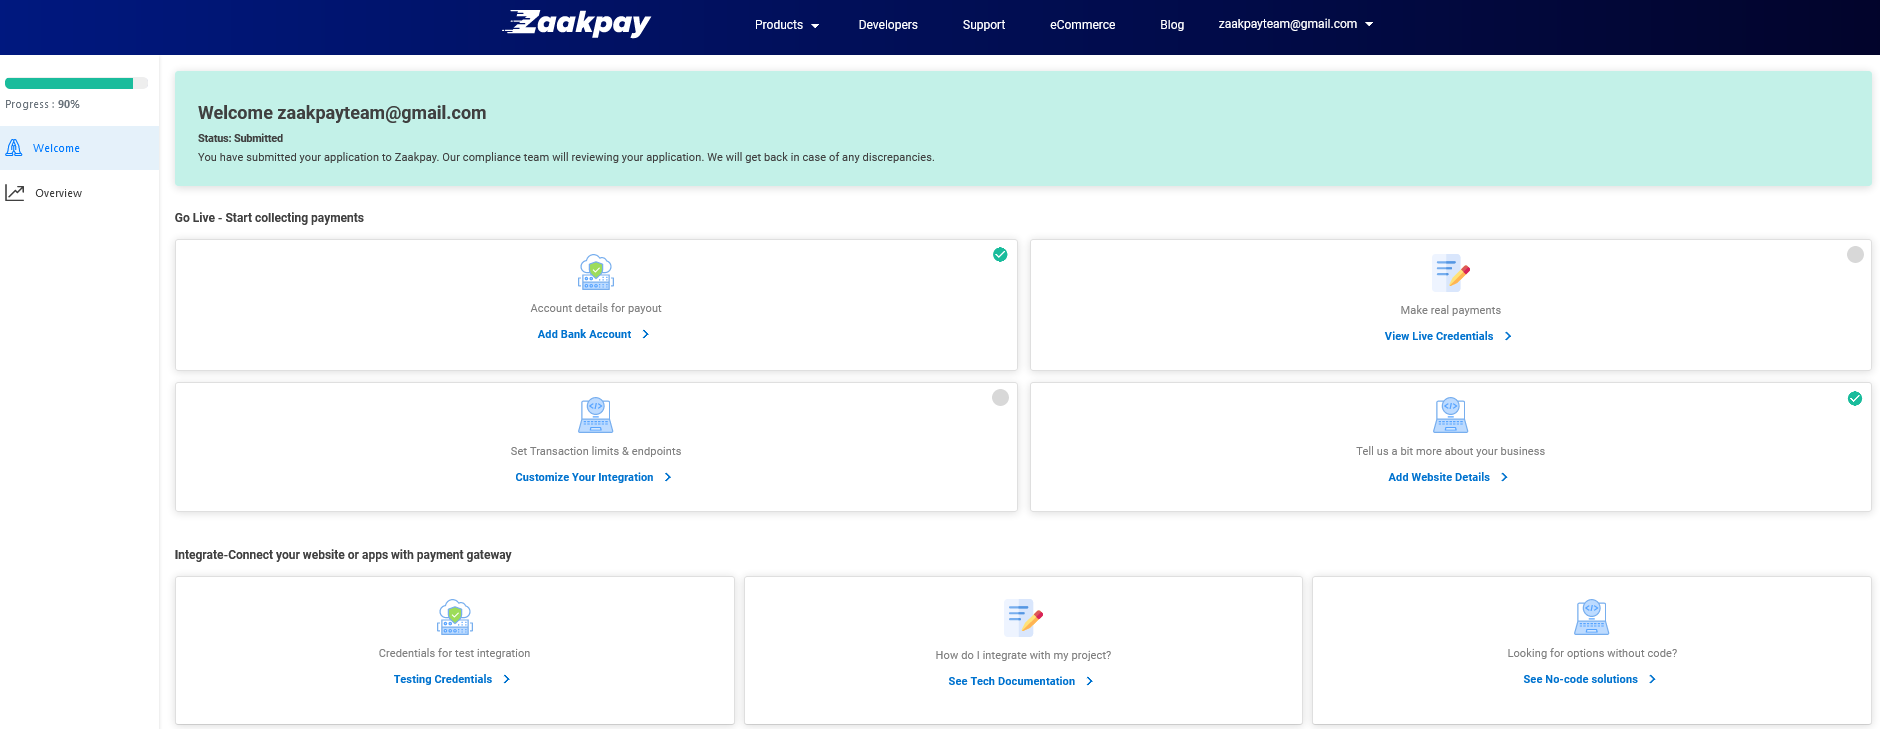Click the Make real payments pencil icon
The height and width of the screenshot is (729, 1880).
1451,272
